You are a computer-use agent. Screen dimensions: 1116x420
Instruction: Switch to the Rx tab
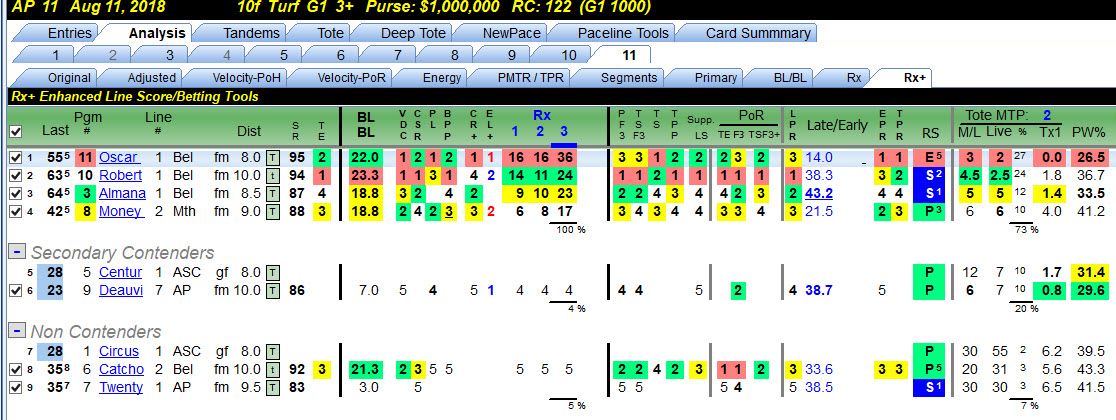(x=854, y=78)
